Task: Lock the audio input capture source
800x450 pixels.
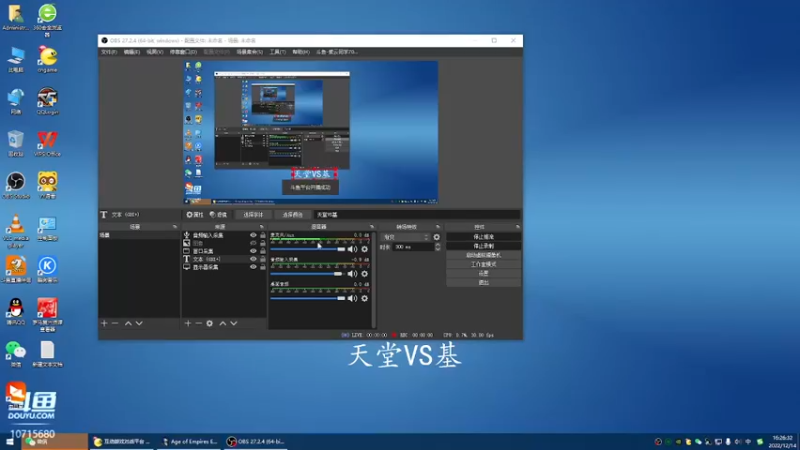Action: pos(263,235)
